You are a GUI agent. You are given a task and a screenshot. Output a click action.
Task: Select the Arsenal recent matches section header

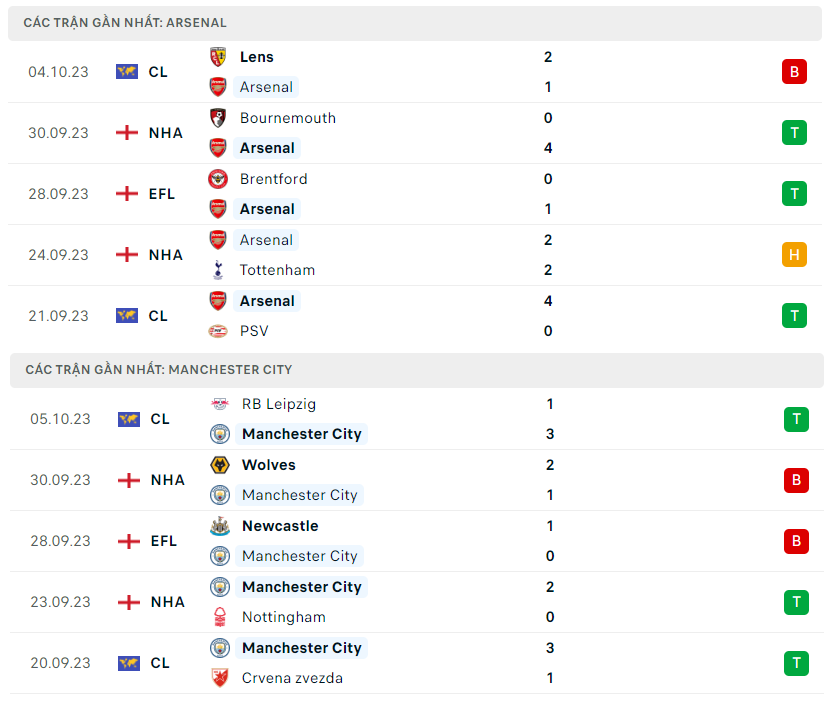tap(125, 22)
